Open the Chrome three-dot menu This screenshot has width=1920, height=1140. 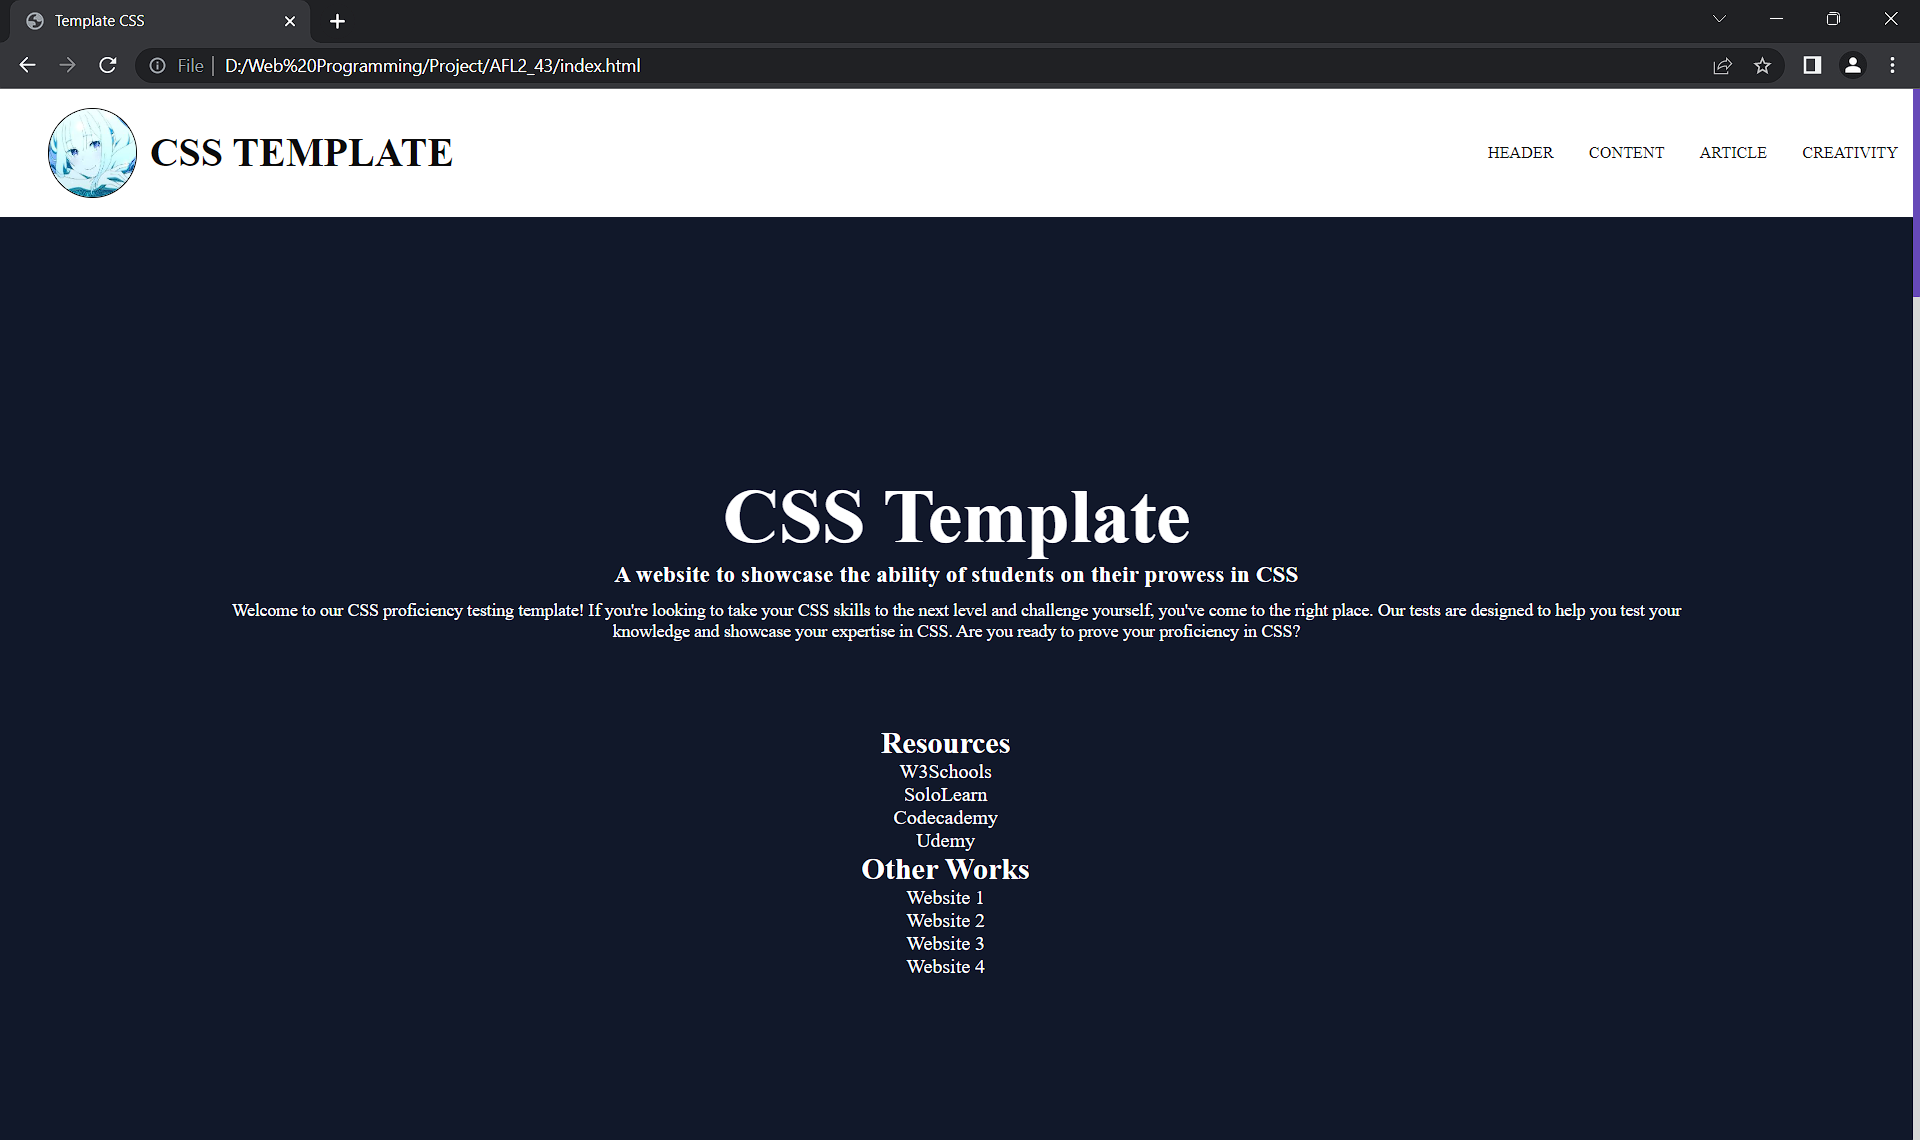pyautogui.click(x=1892, y=65)
